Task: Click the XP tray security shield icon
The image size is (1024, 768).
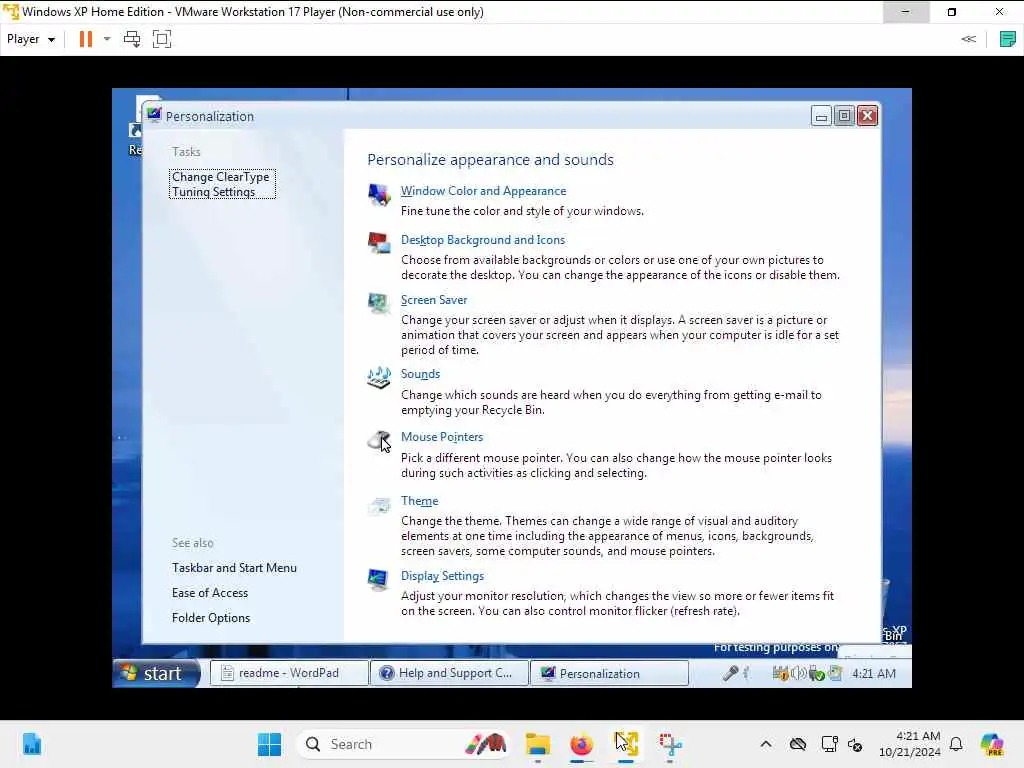Action: [780, 673]
